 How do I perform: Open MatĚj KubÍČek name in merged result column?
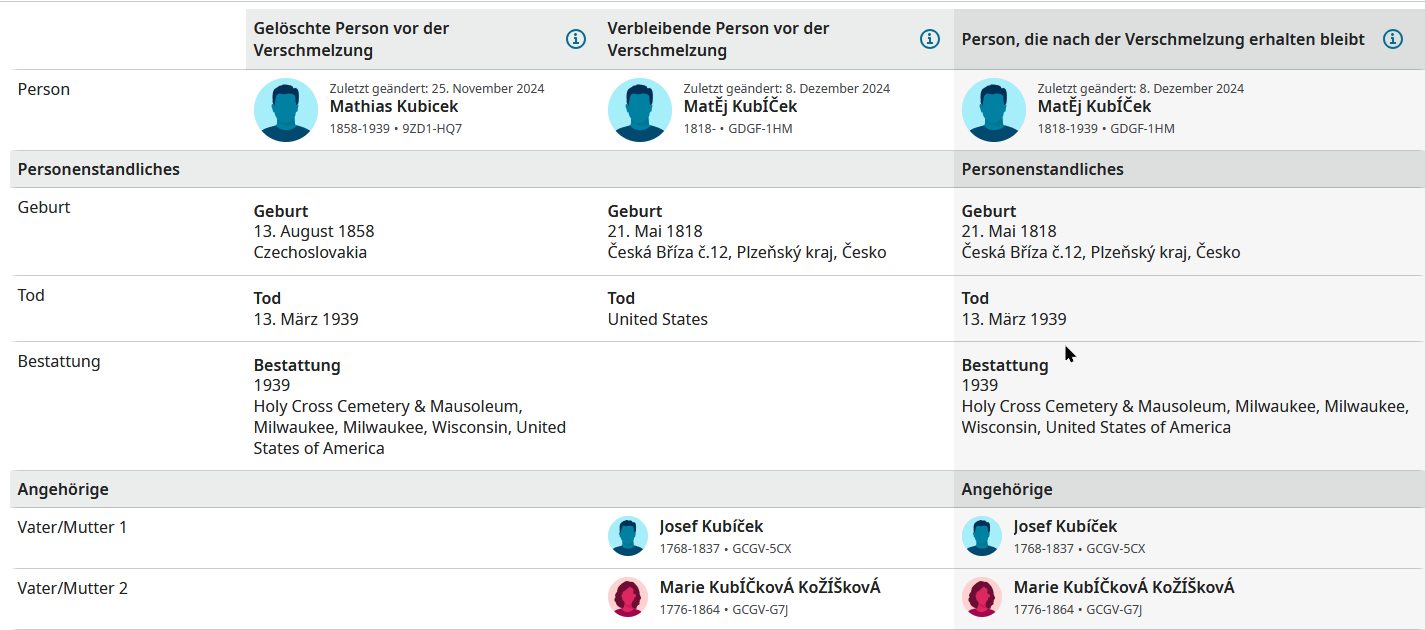(1095, 106)
